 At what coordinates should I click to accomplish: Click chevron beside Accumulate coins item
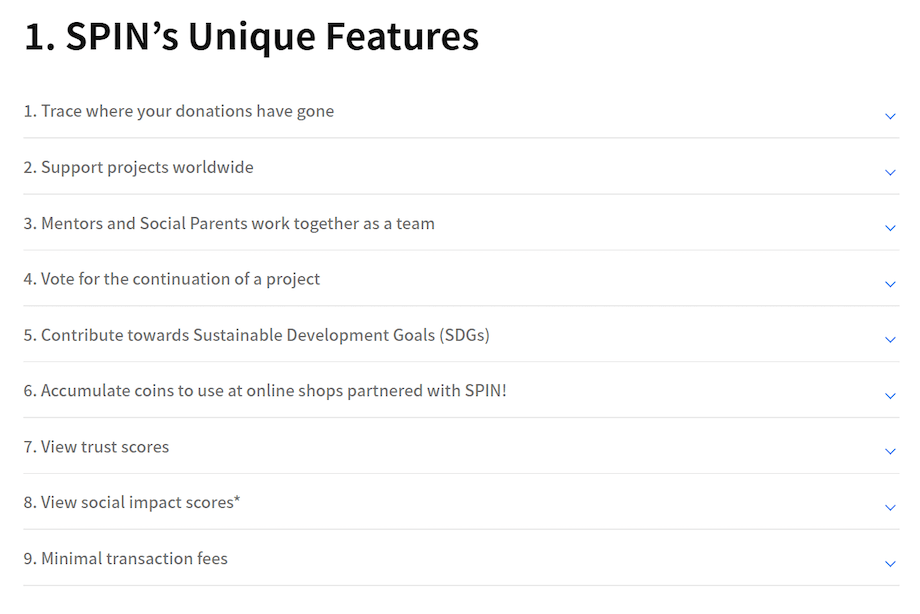click(x=890, y=396)
